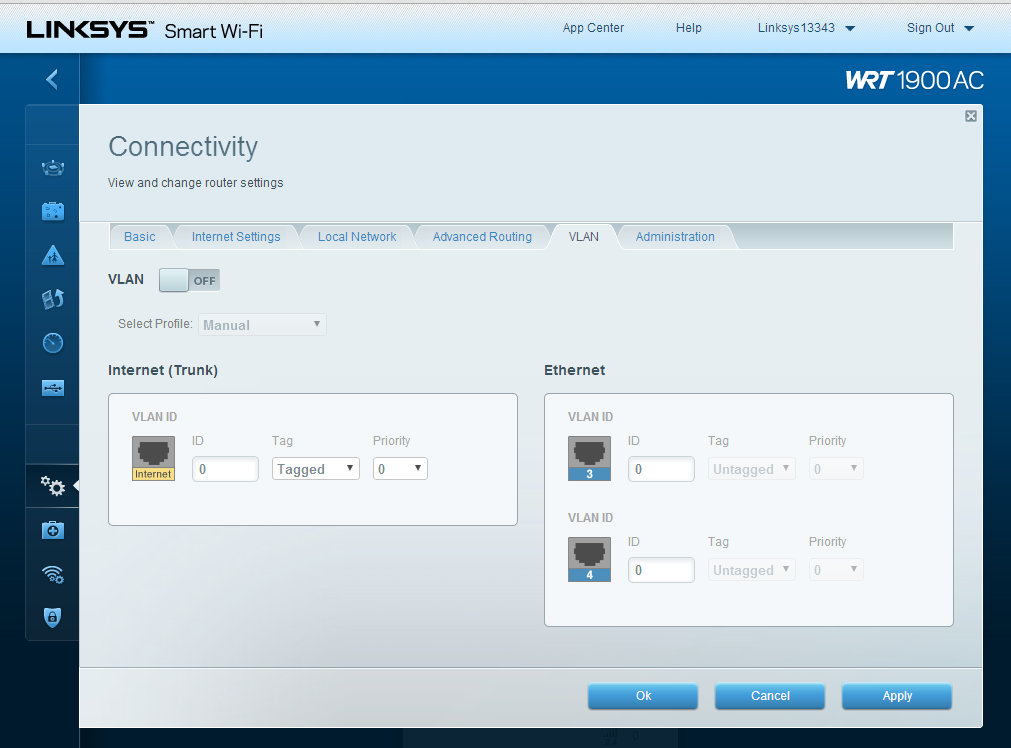
Task: Click "View and change router settings" text
Action: [195, 182]
